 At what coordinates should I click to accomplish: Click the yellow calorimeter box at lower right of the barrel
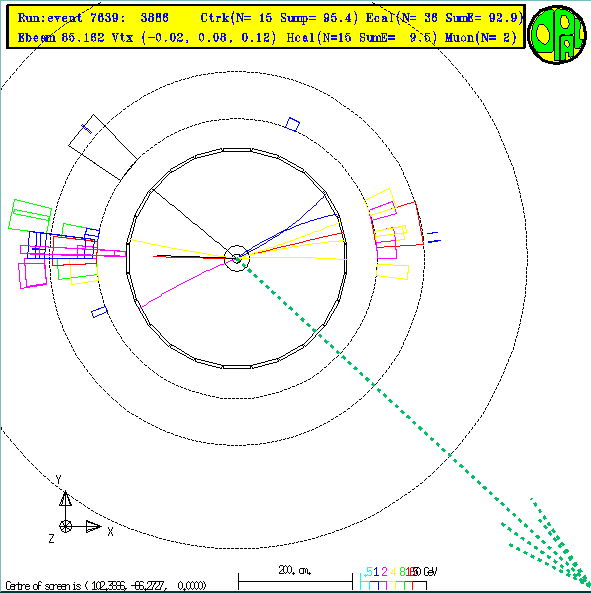point(392,272)
